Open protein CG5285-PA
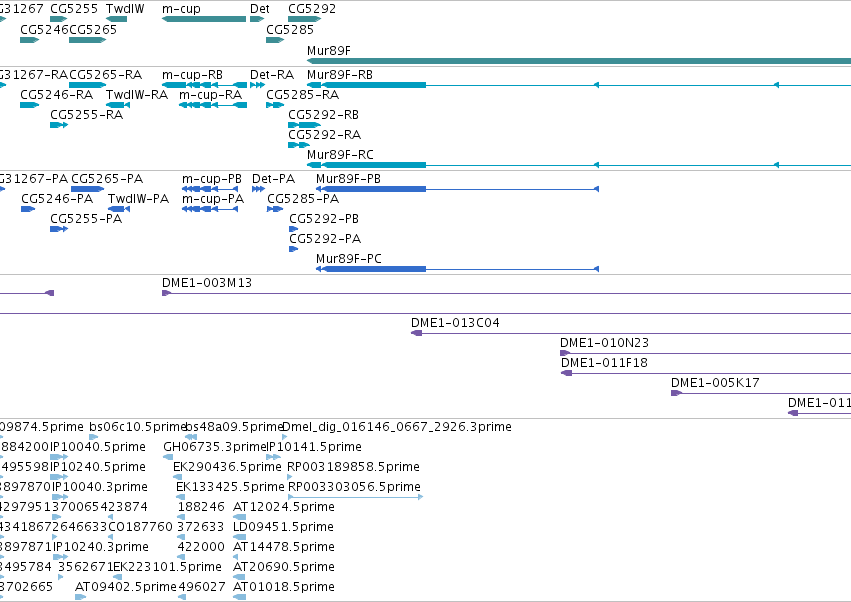This screenshot has width=851, height=602. click(x=275, y=209)
